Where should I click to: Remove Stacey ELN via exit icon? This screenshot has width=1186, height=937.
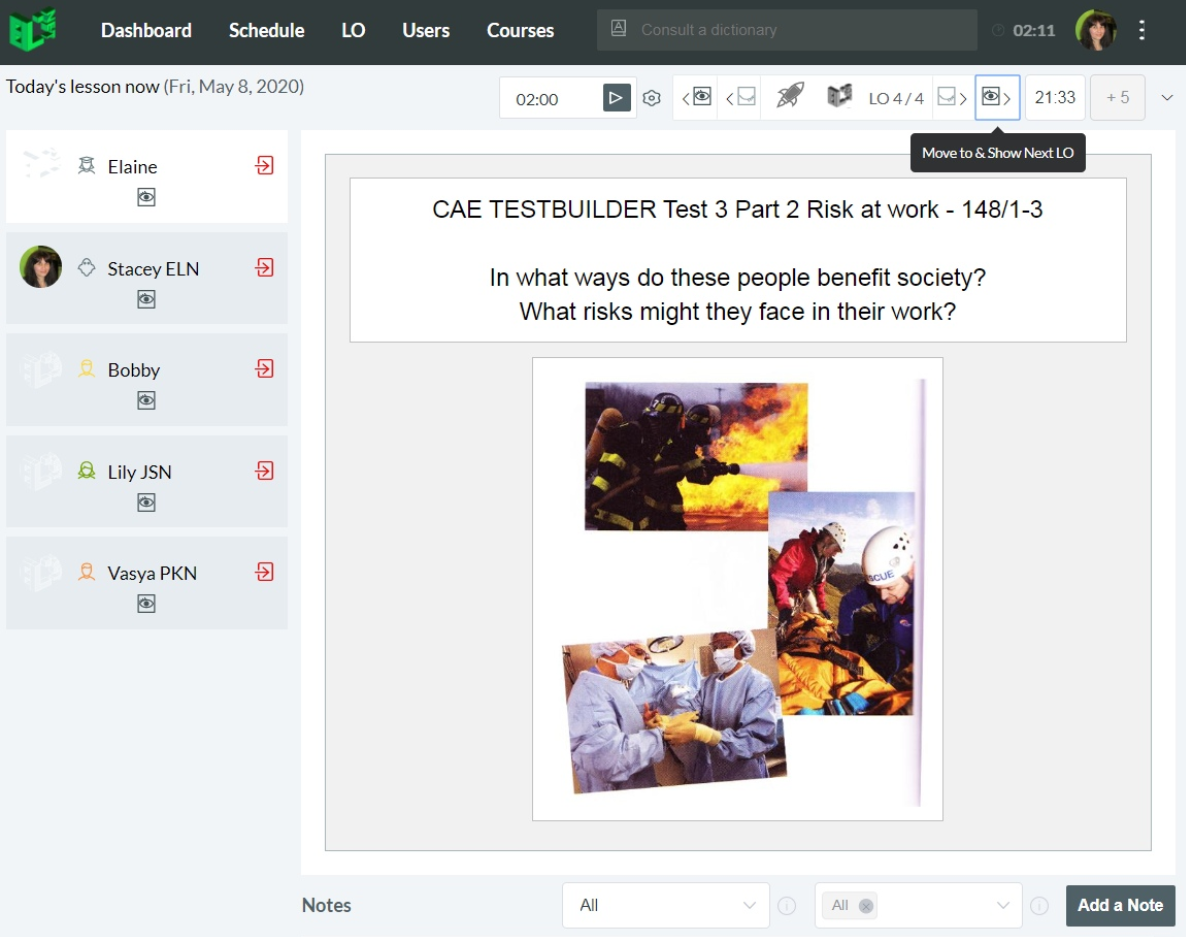[x=265, y=267]
